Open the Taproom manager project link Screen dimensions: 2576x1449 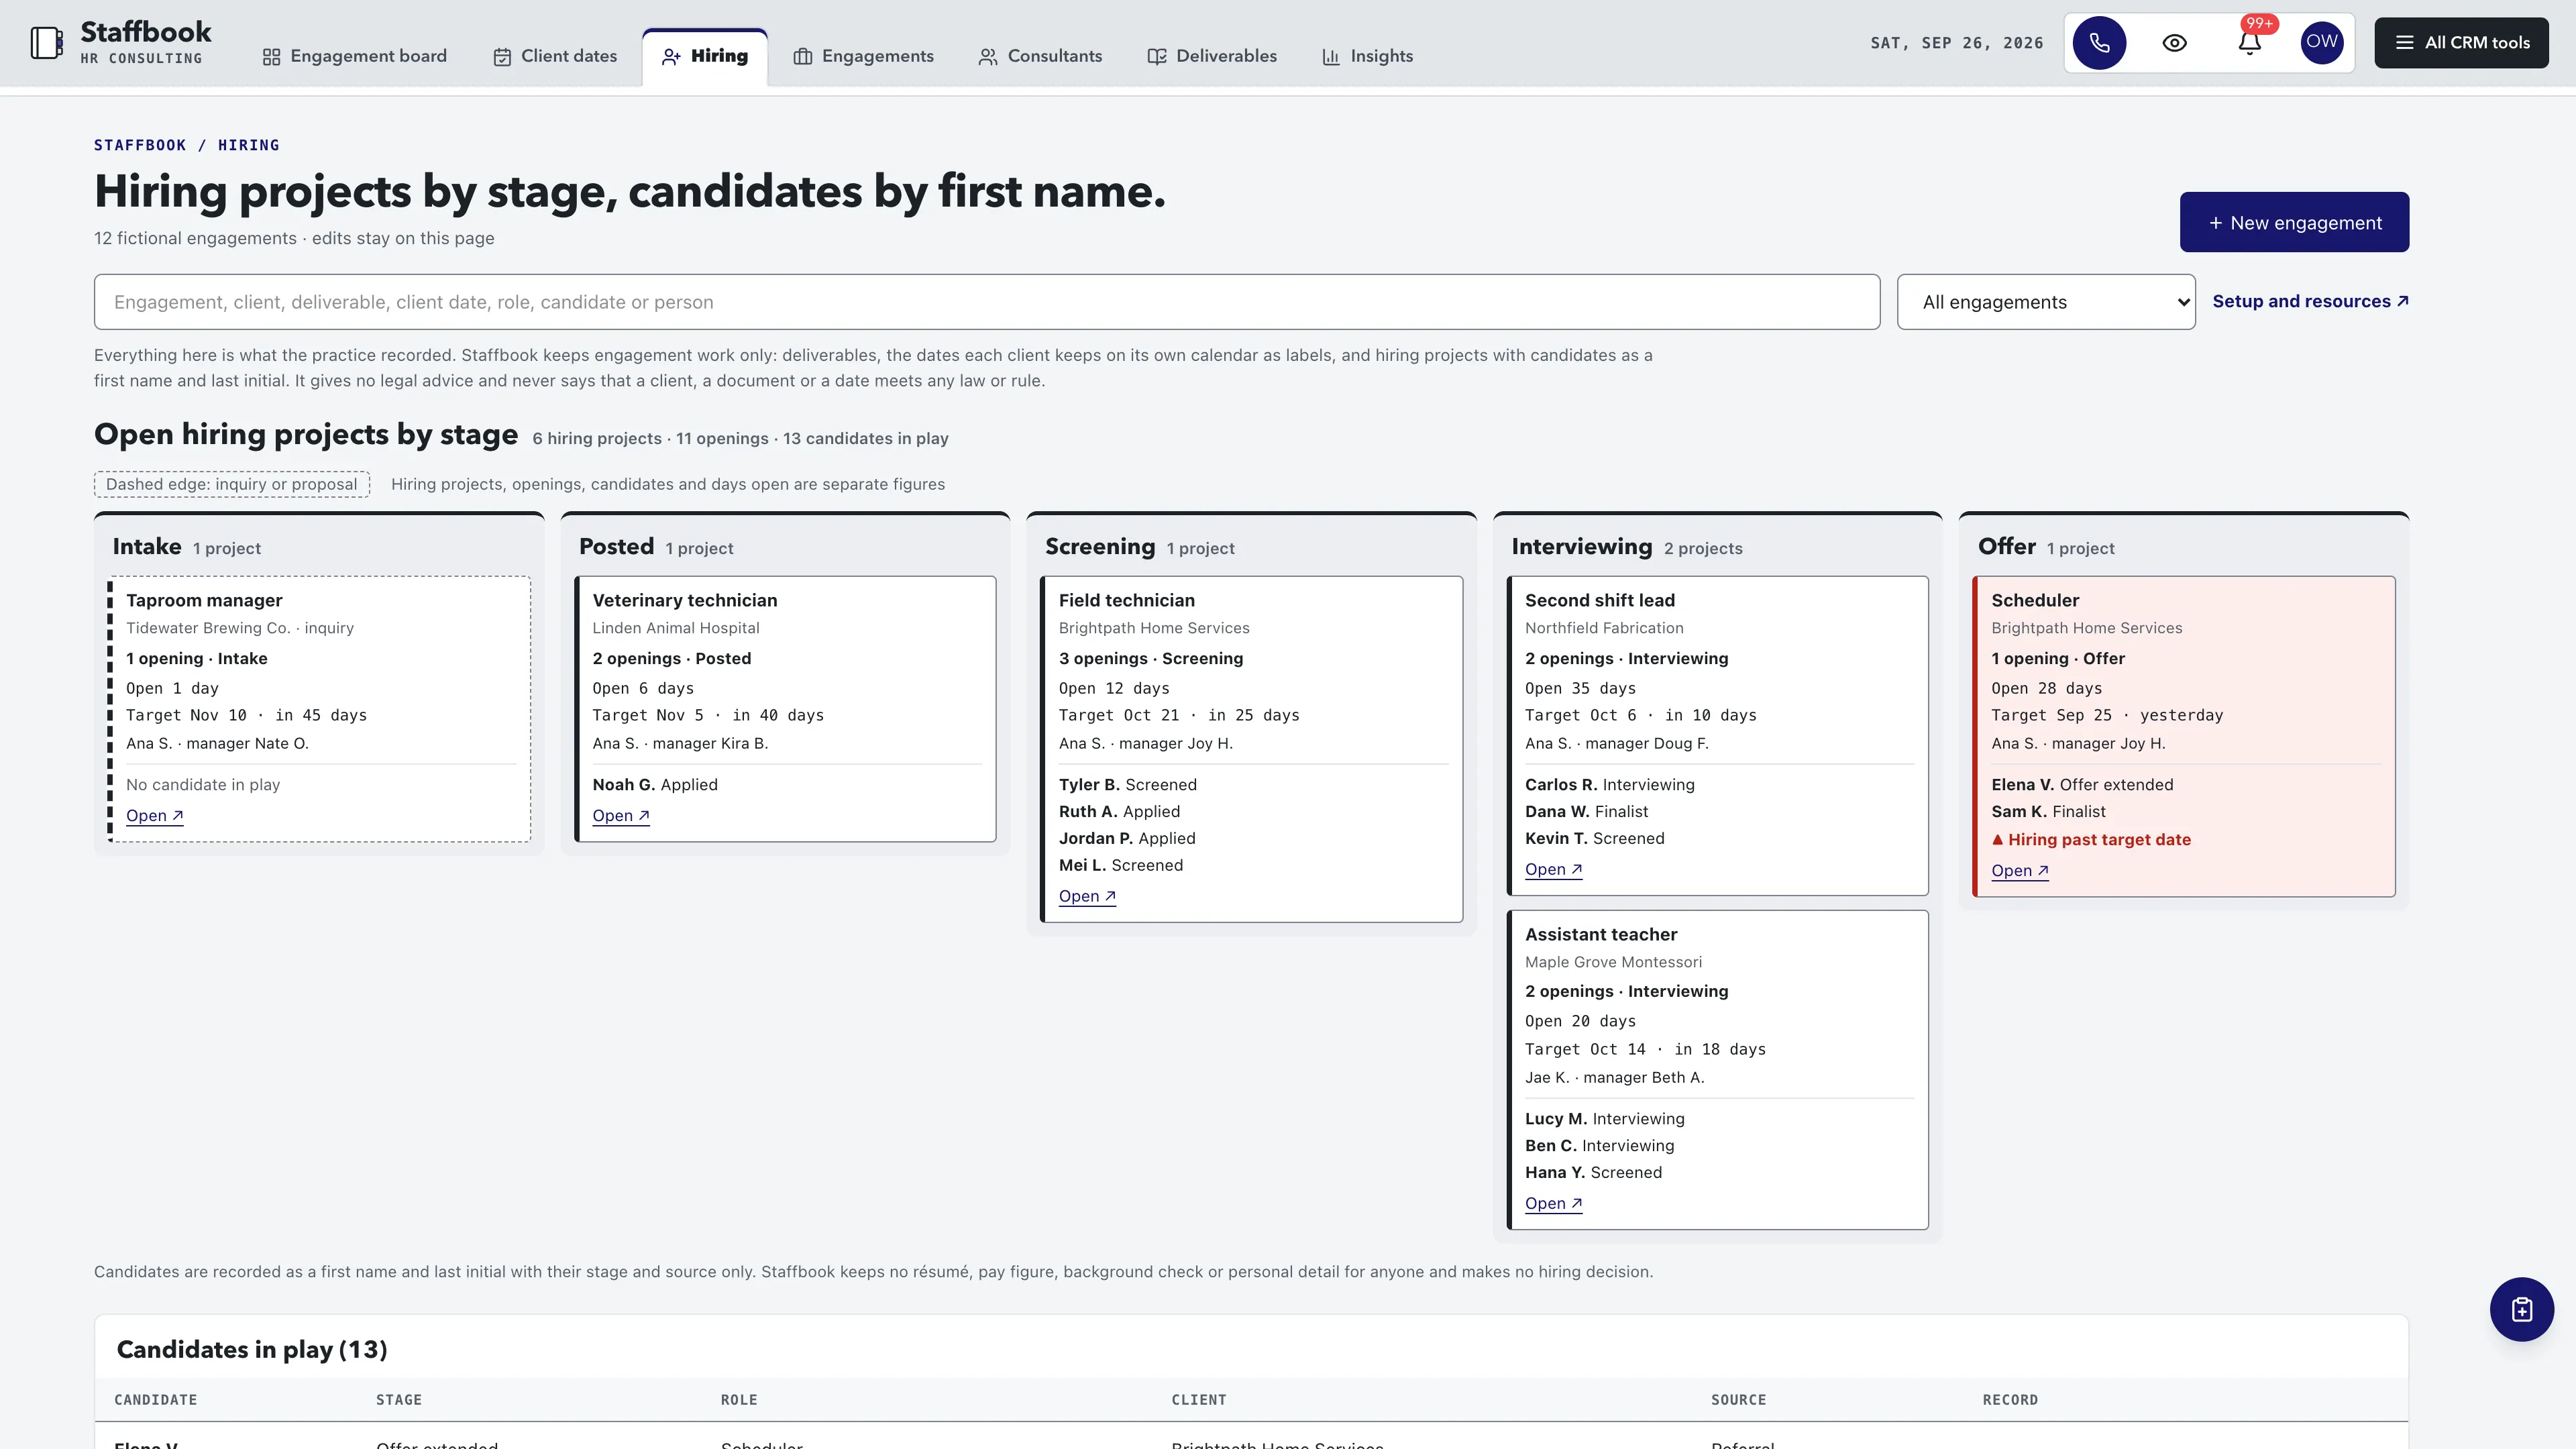154,816
